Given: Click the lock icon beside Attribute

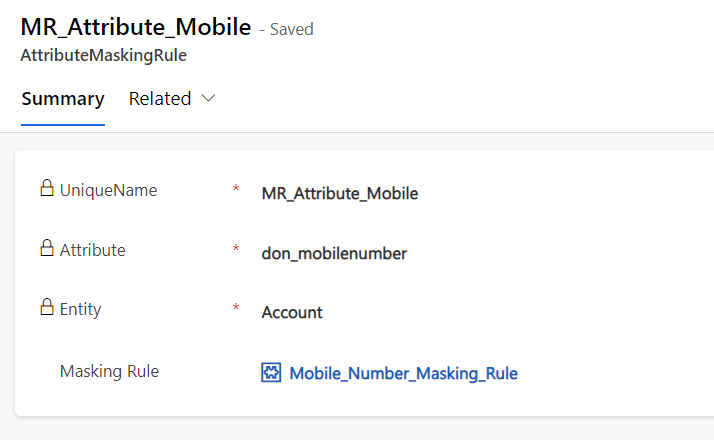Looking at the screenshot, I should 46,249.
